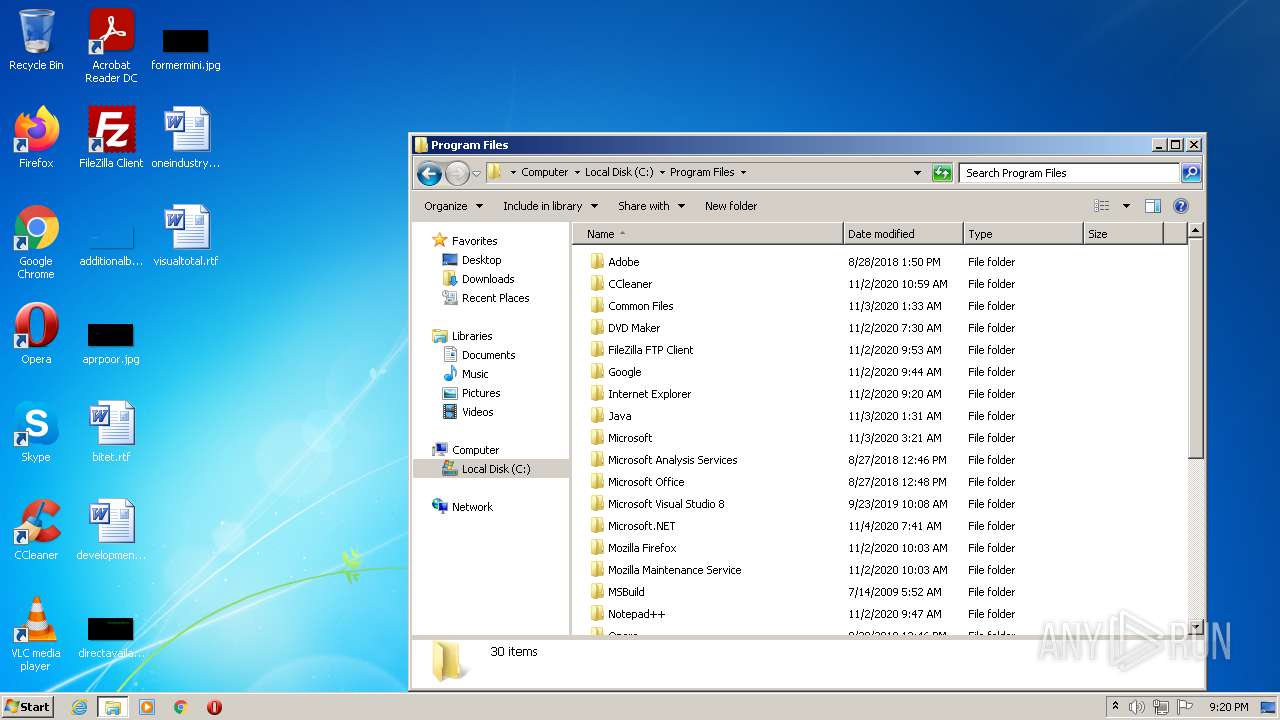Screen dimensions: 1280x720
Task: Open the Explorer help icon
Action: (1181, 206)
